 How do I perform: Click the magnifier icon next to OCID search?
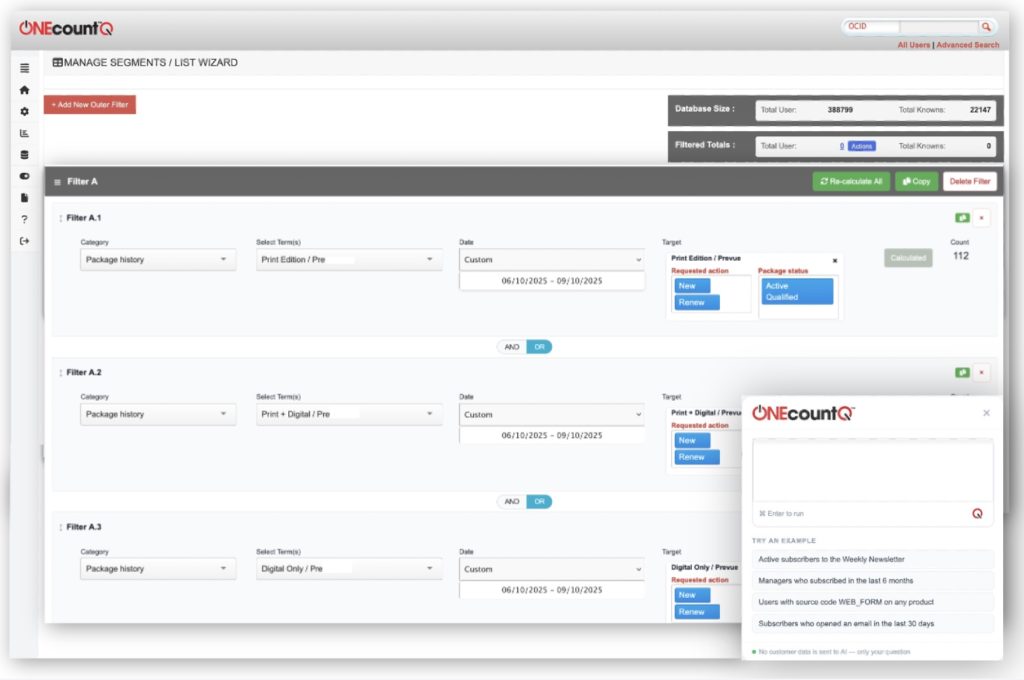(985, 26)
